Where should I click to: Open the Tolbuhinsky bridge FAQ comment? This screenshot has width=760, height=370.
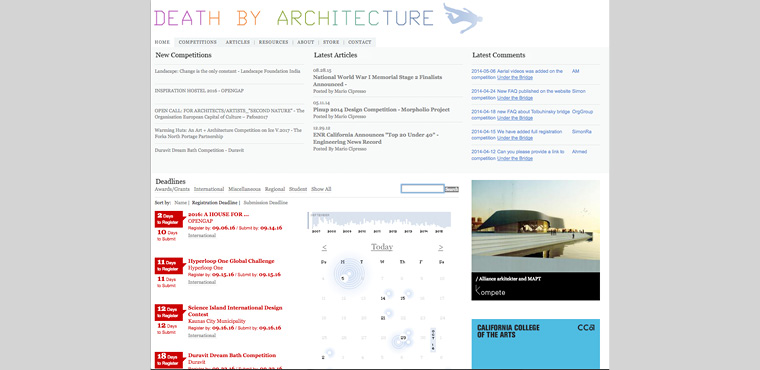tap(521, 115)
